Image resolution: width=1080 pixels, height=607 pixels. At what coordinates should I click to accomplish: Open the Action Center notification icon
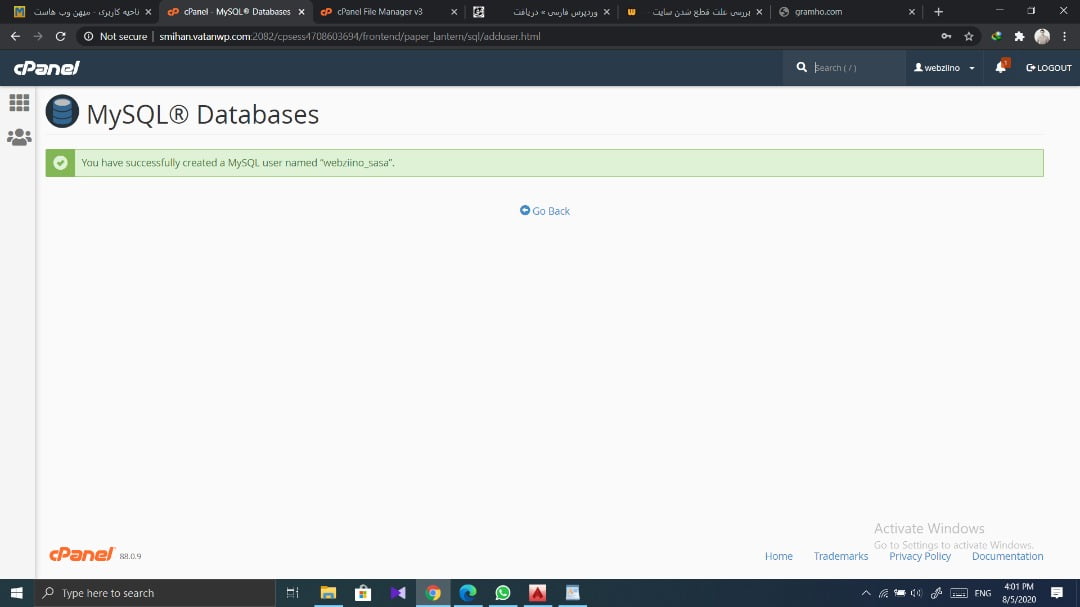coord(1057,593)
